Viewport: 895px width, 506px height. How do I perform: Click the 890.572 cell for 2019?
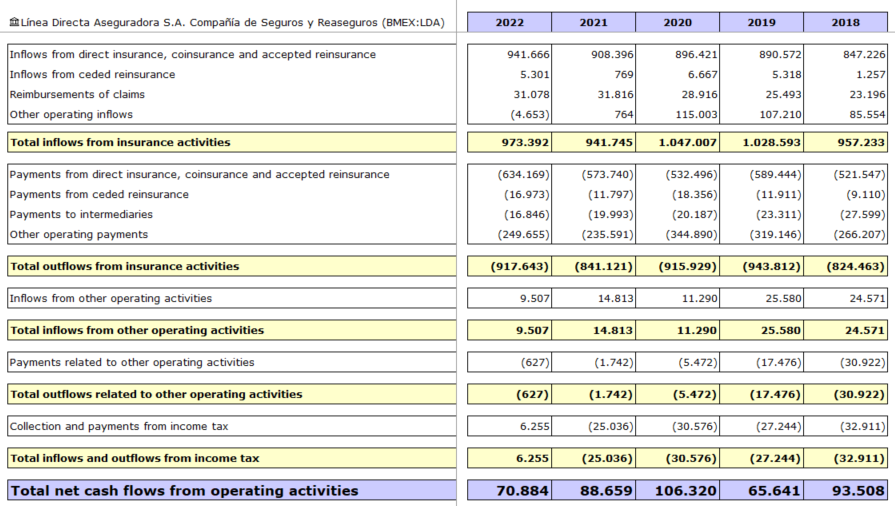[780, 54]
